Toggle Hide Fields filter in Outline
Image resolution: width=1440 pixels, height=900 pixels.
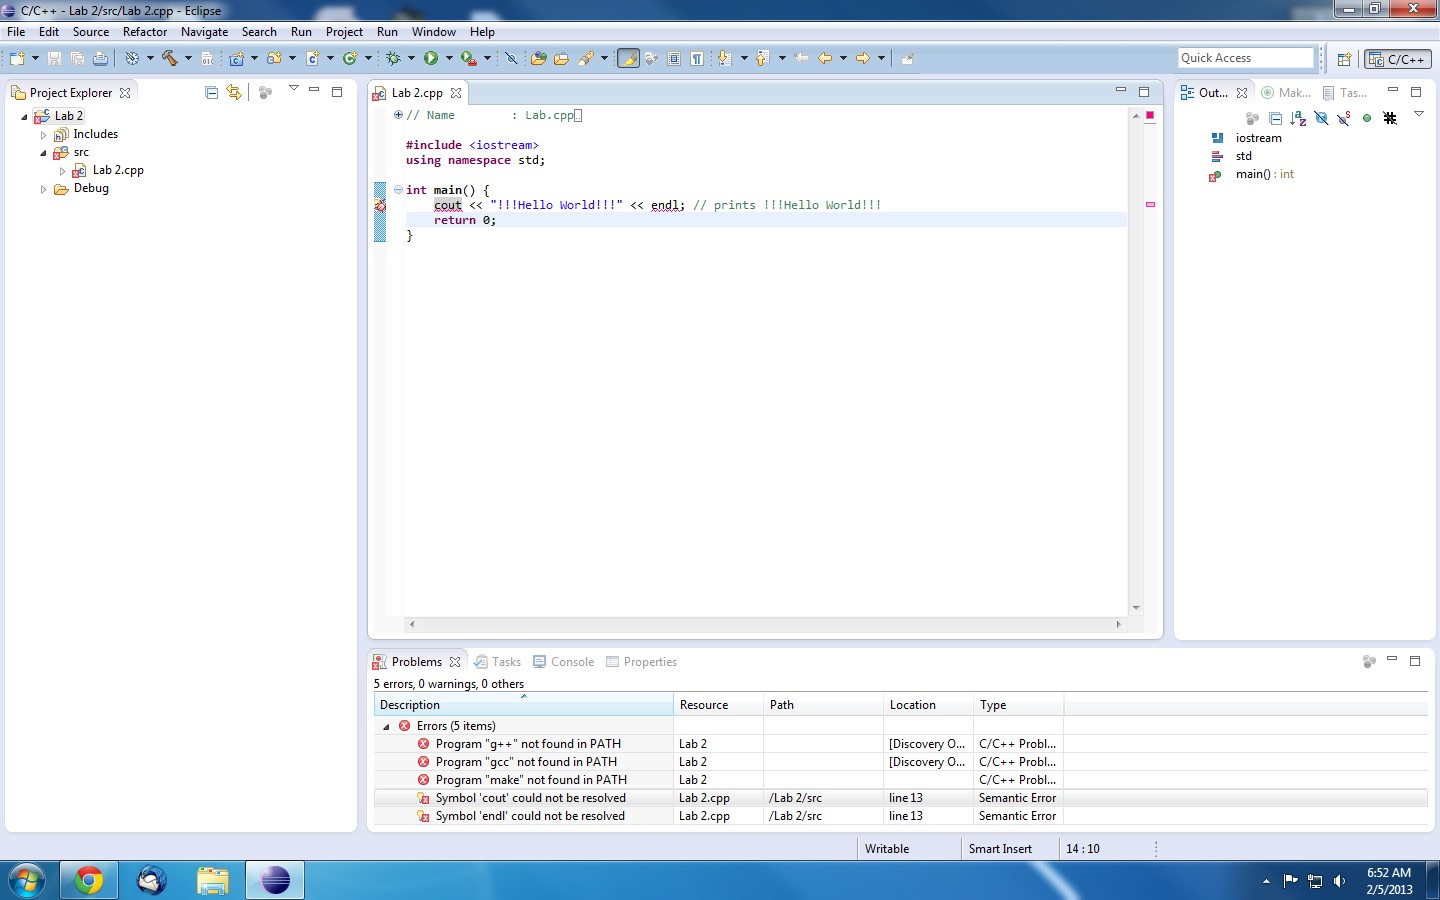[1321, 118]
